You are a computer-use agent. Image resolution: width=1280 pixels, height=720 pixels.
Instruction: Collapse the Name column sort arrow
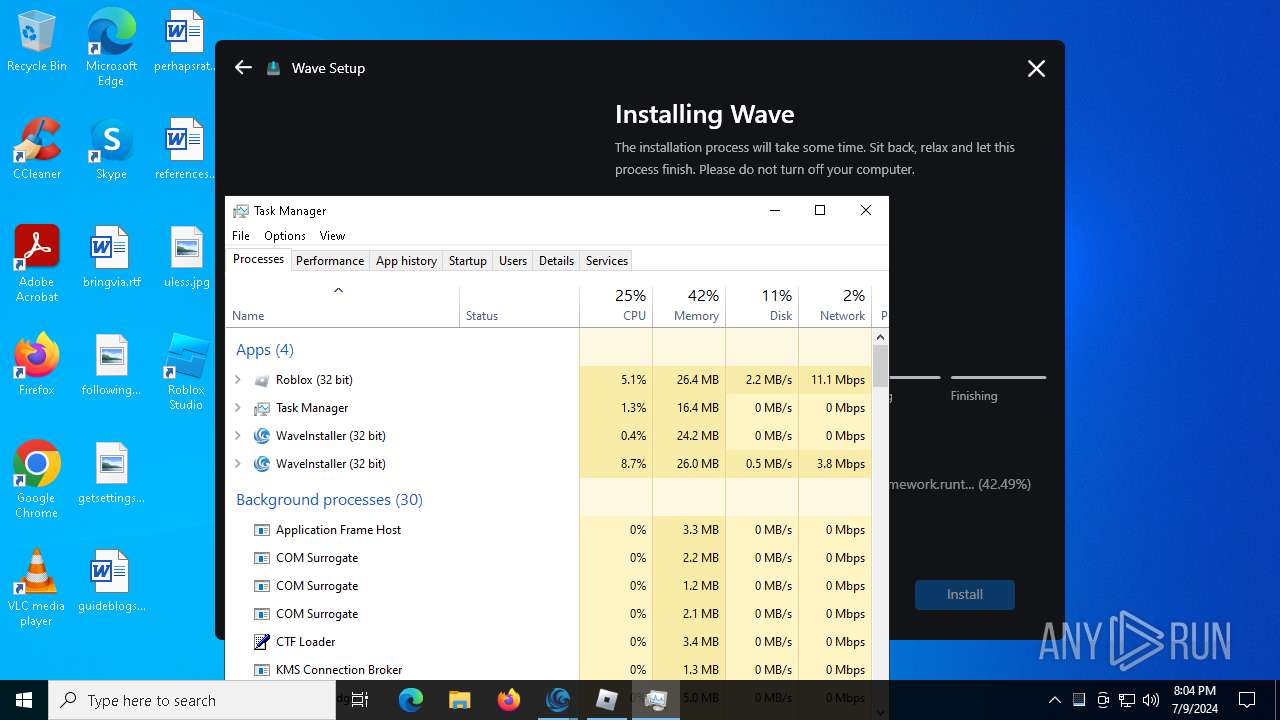click(x=338, y=290)
